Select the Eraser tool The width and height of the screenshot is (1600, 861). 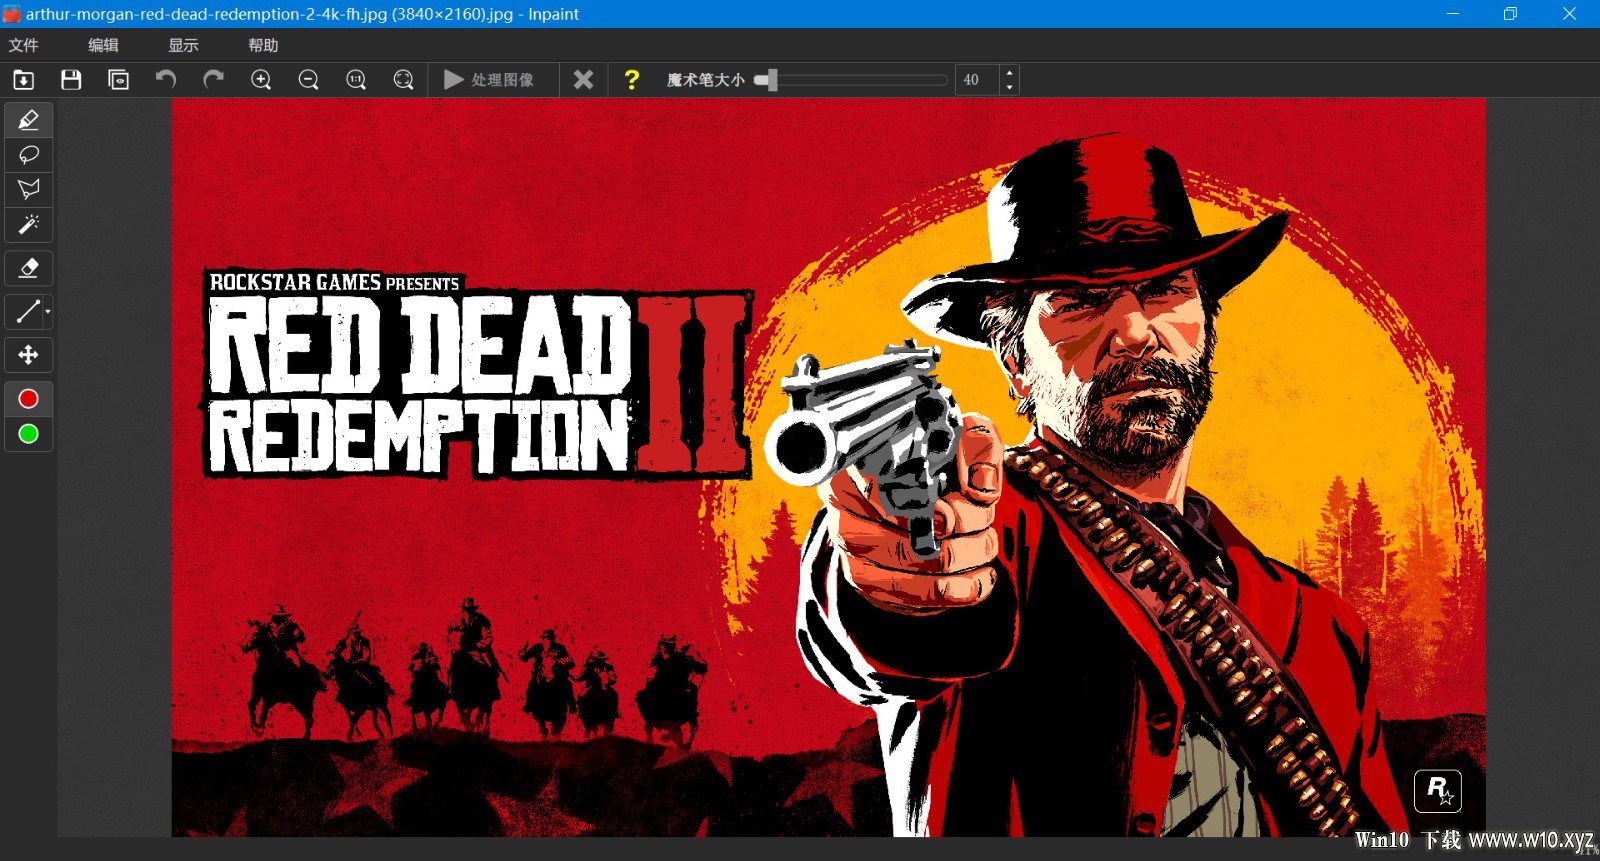tap(29, 268)
